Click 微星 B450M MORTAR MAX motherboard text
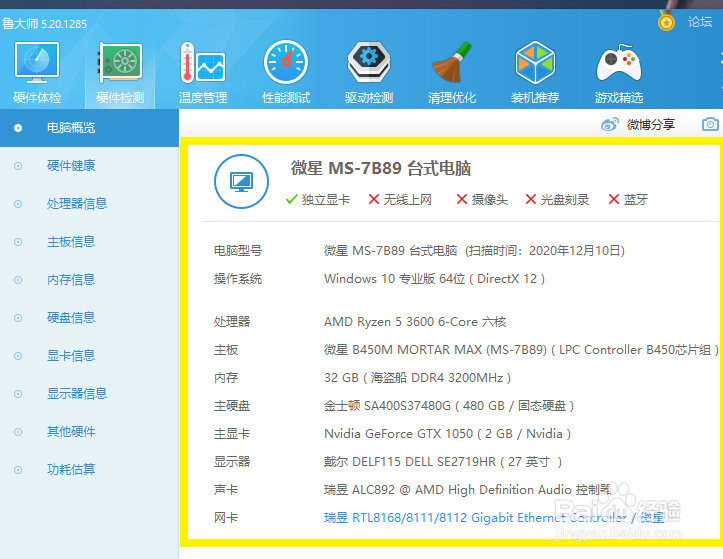 click(x=521, y=350)
